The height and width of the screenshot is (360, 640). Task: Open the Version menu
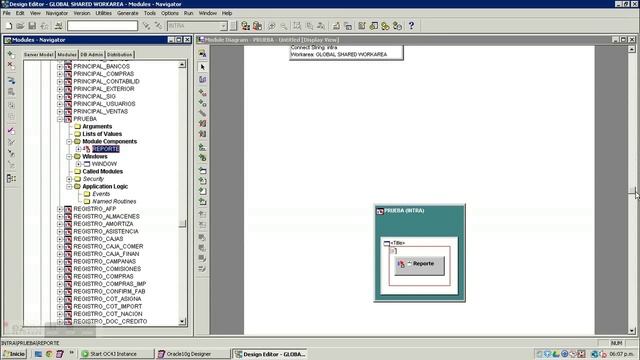[82, 13]
